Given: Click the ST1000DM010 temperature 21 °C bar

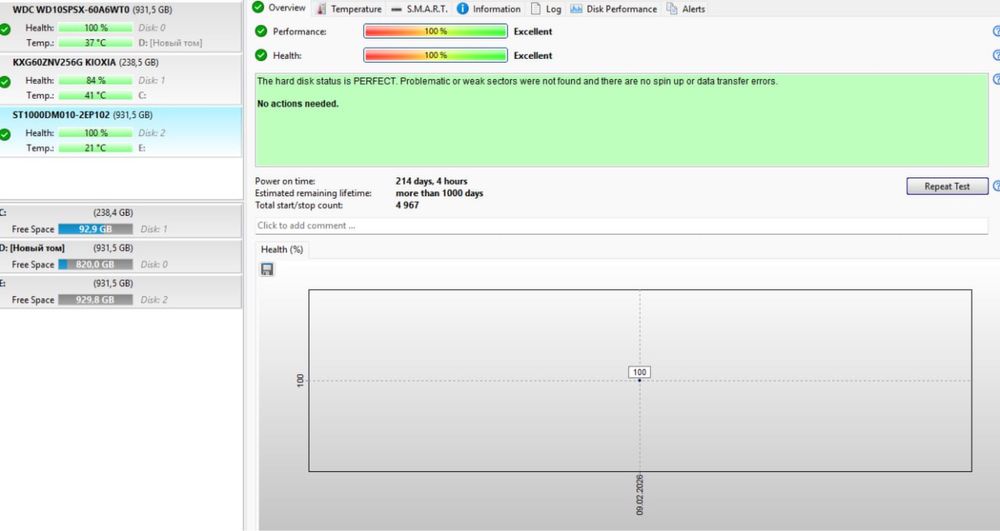Looking at the screenshot, I should click(96, 148).
